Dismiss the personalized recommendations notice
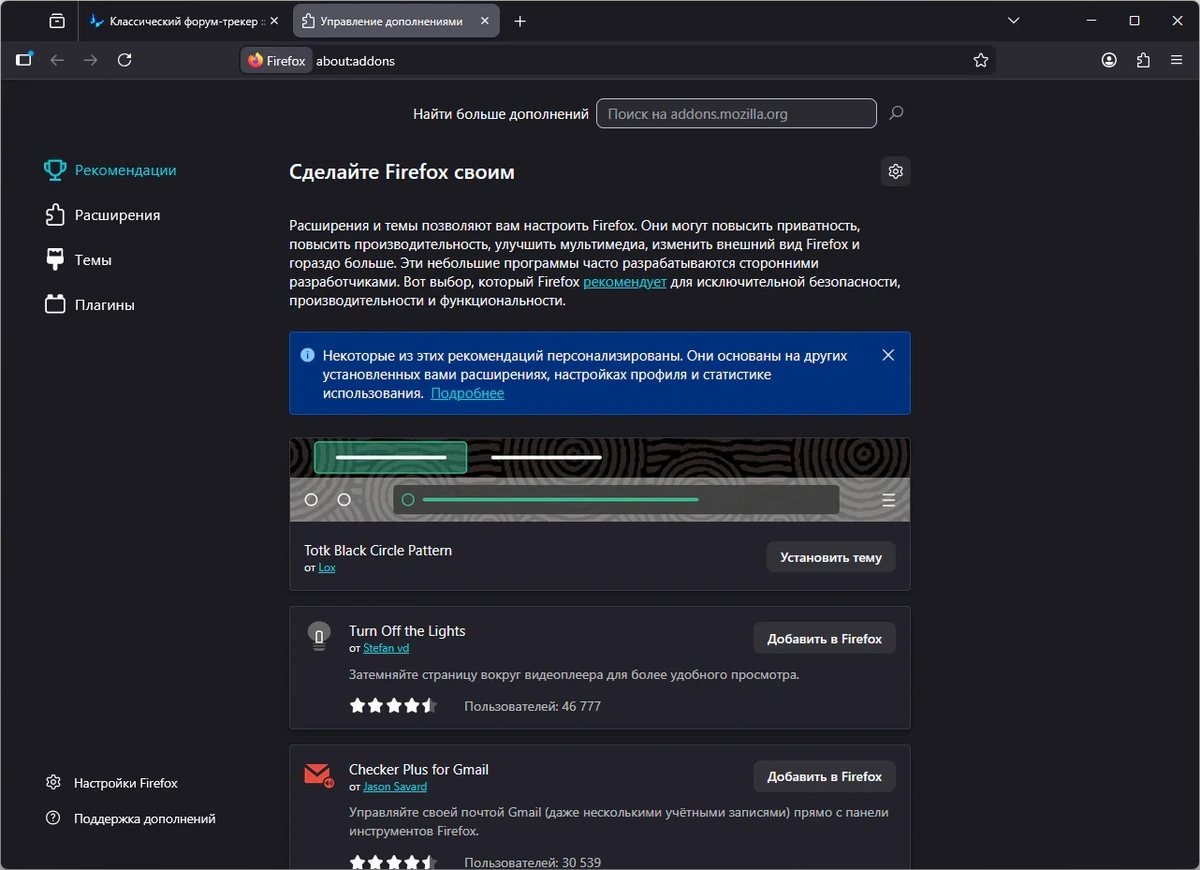Viewport: 1200px width, 870px height. coord(888,355)
